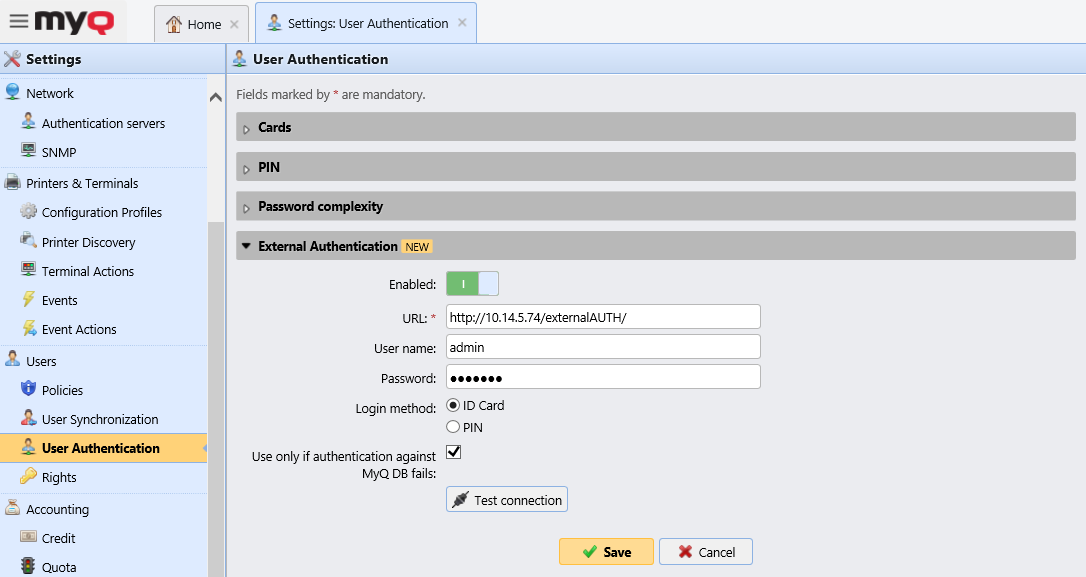Screen dimensions: 1086x577
Task: Click inside the URL input field
Action: point(603,316)
